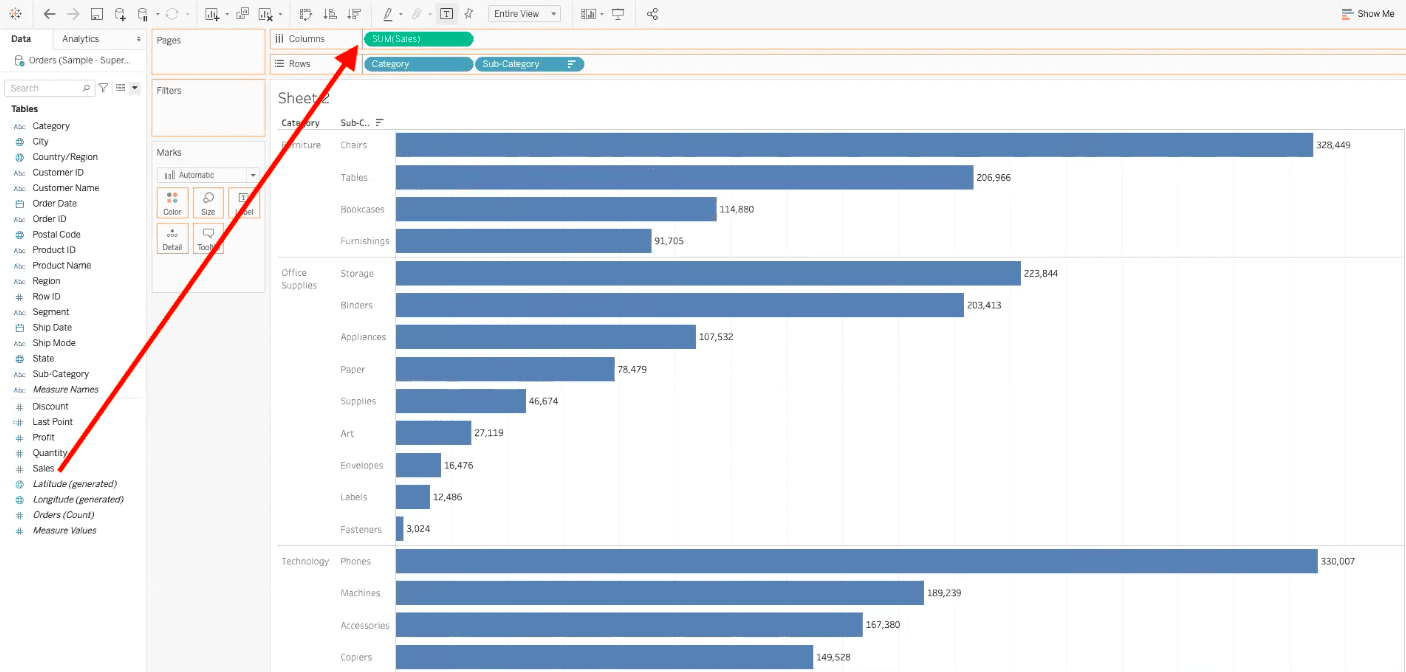The height and width of the screenshot is (672, 1406).
Task: Select the Sort Ascending toolbar icon
Action: click(x=330, y=14)
